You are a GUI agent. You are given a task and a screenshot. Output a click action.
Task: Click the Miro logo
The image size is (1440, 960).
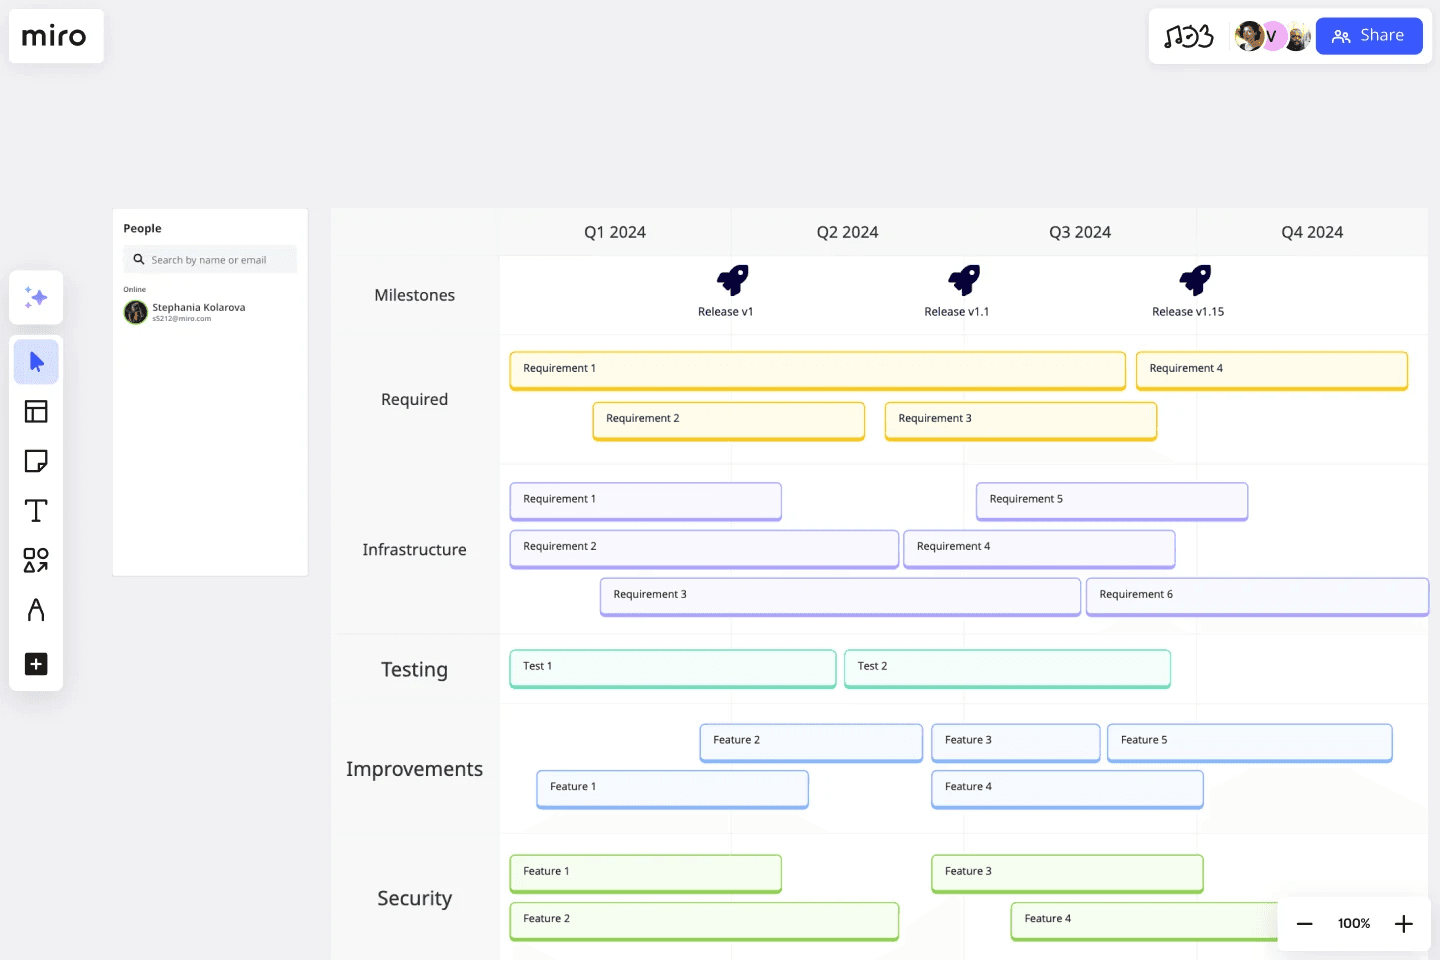pyautogui.click(x=55, y=37)
